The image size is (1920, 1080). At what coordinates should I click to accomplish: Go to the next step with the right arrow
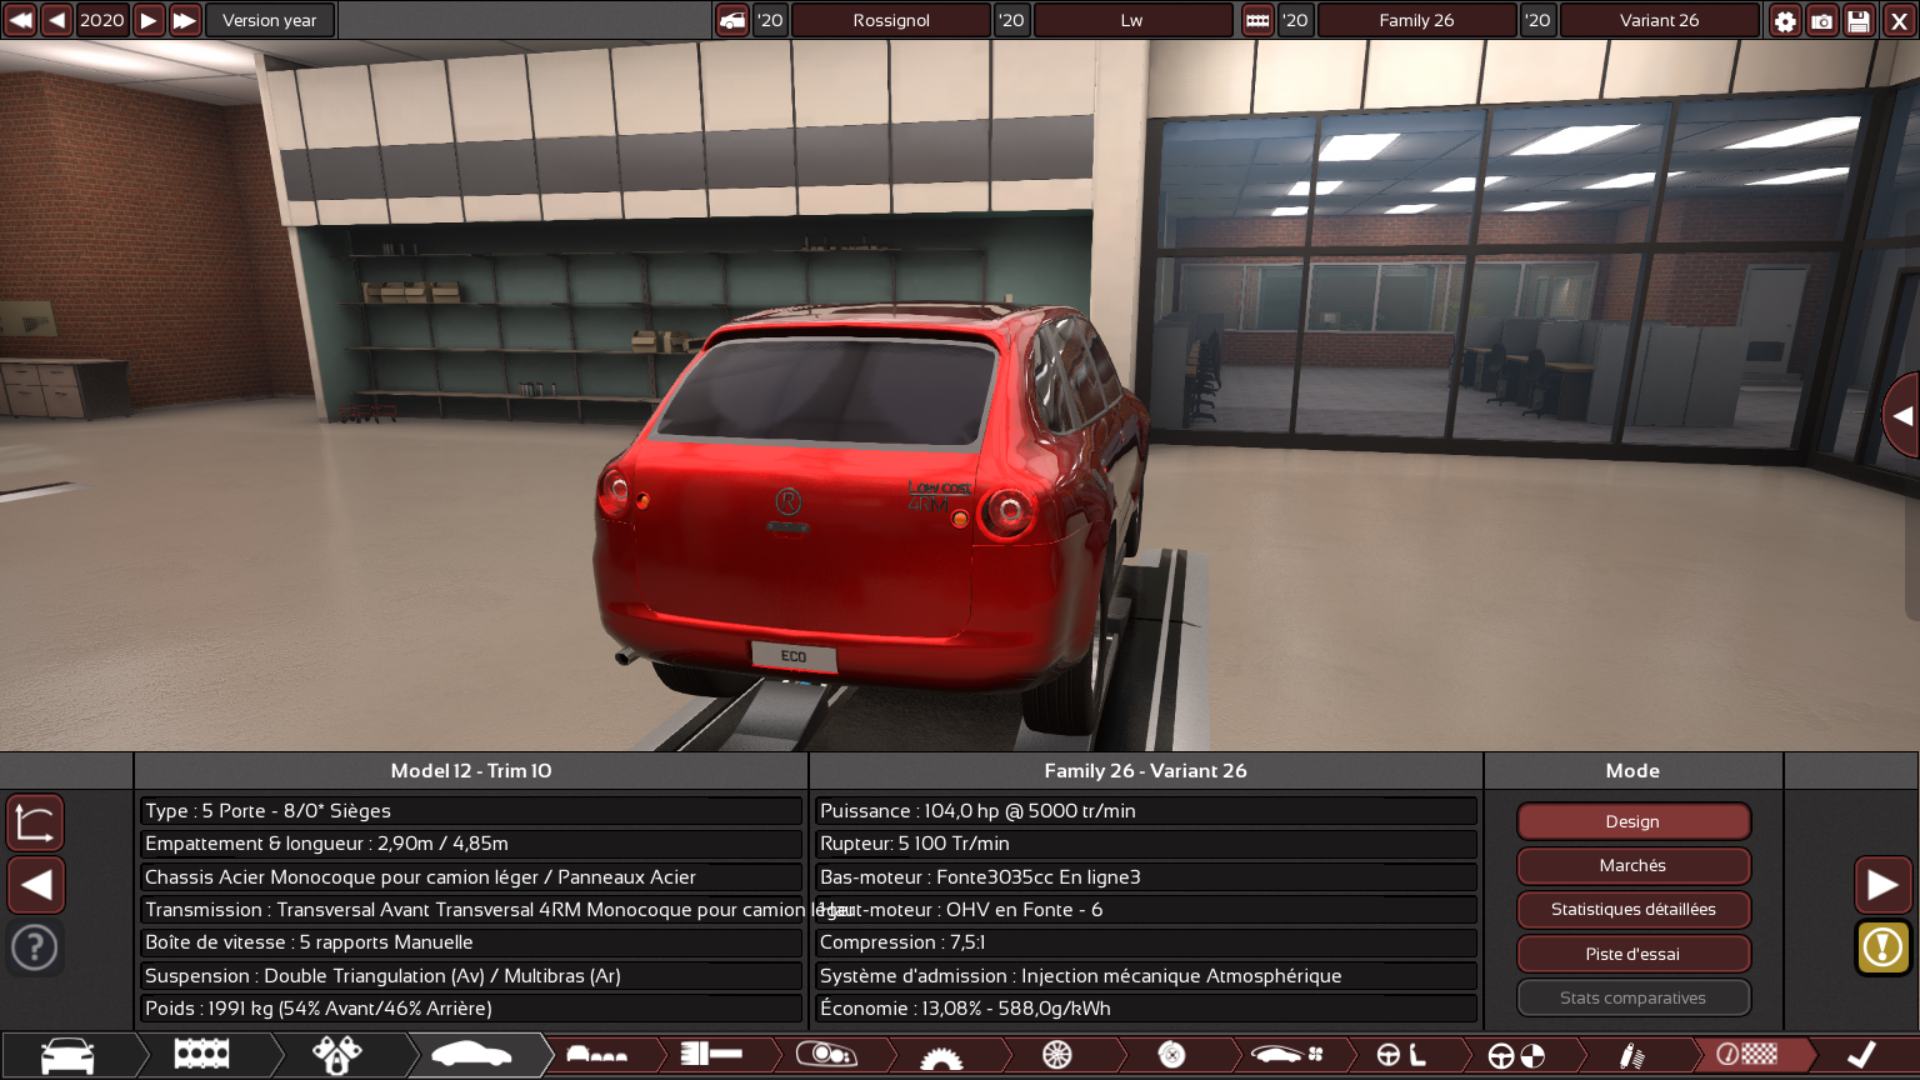pos(1883,885)
